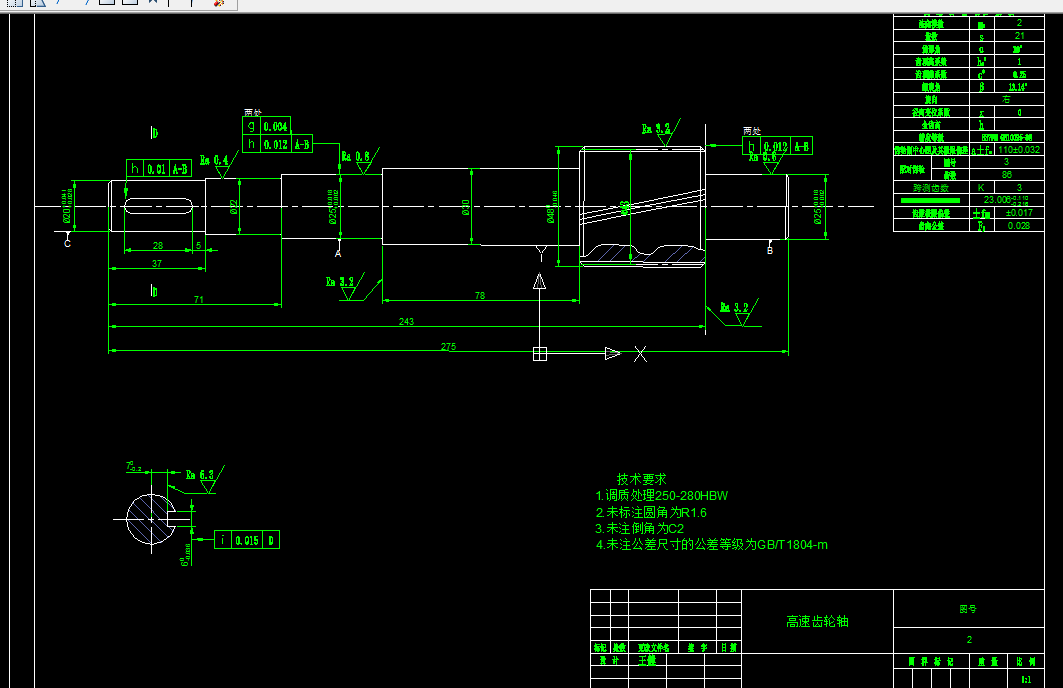Select note 2.未标注圆角为R1.6
The height and width of the screenshot is (688, 1063).
[651, 512]
